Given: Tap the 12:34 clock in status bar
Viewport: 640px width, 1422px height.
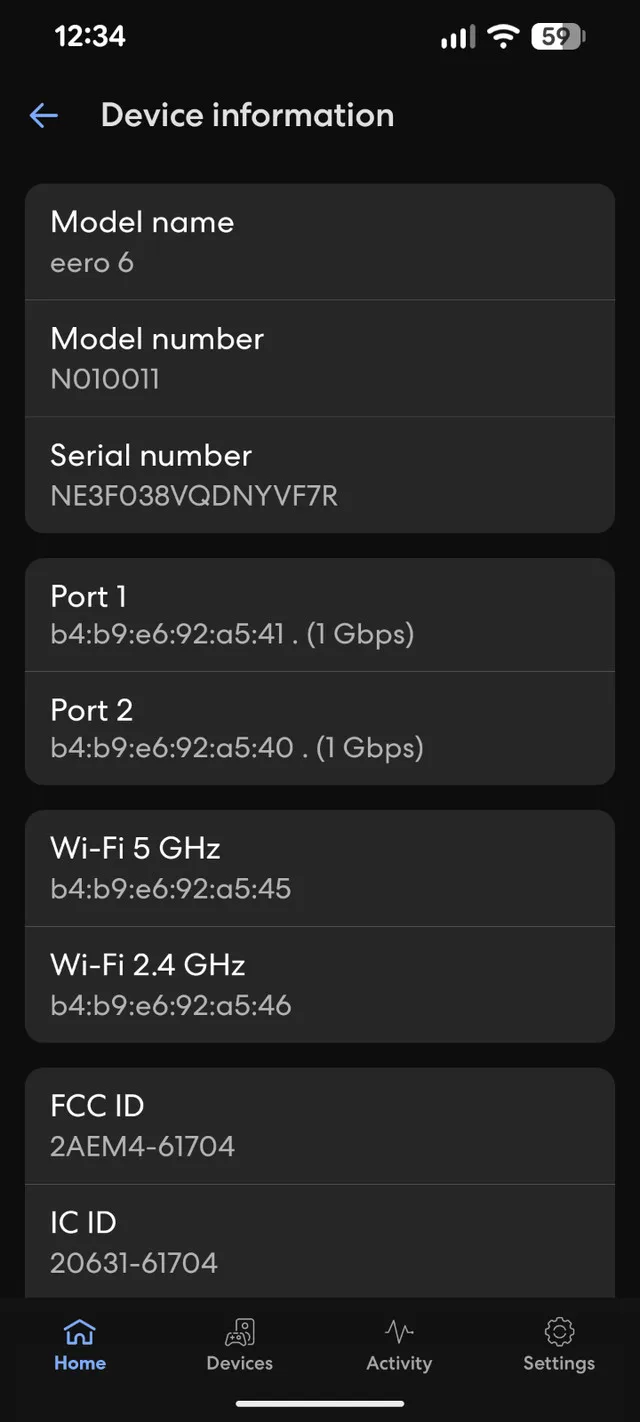Looking at the screenshot, I should point(88,36).
